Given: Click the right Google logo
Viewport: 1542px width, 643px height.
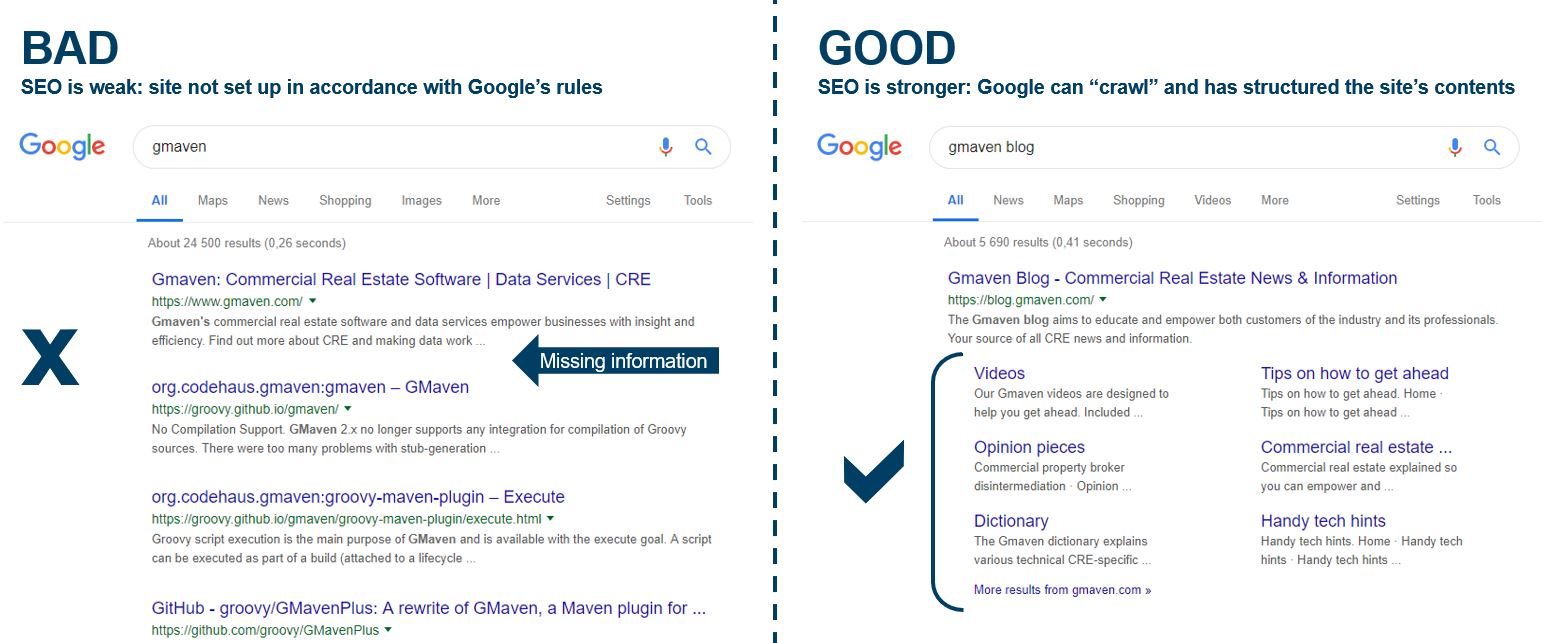Looking at the screenshot, I should pos(859,146).
